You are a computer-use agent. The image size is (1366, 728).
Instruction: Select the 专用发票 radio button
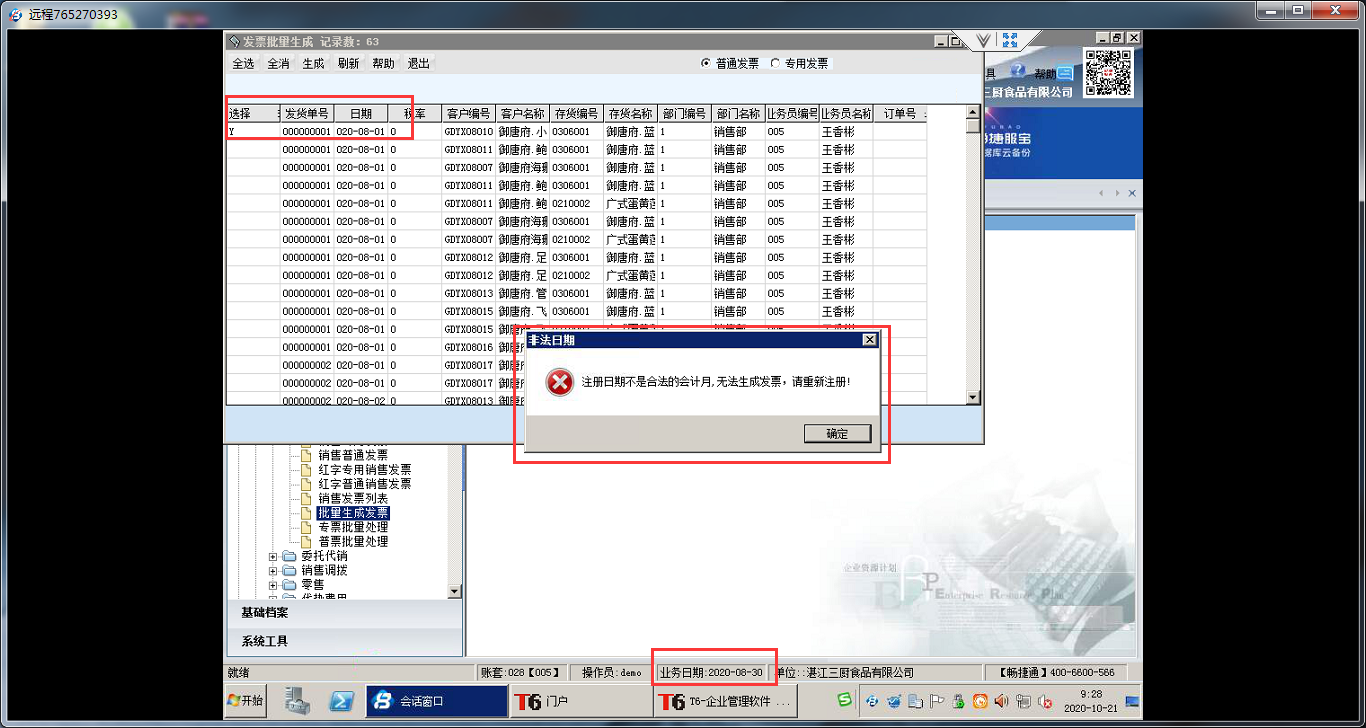(x=776, y=63)
